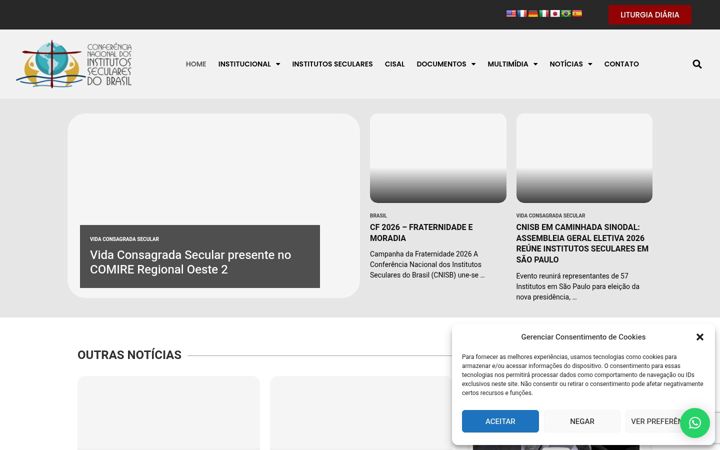Open the Multimídia menu label
720x450 pixels.
[x=508, y=64]
